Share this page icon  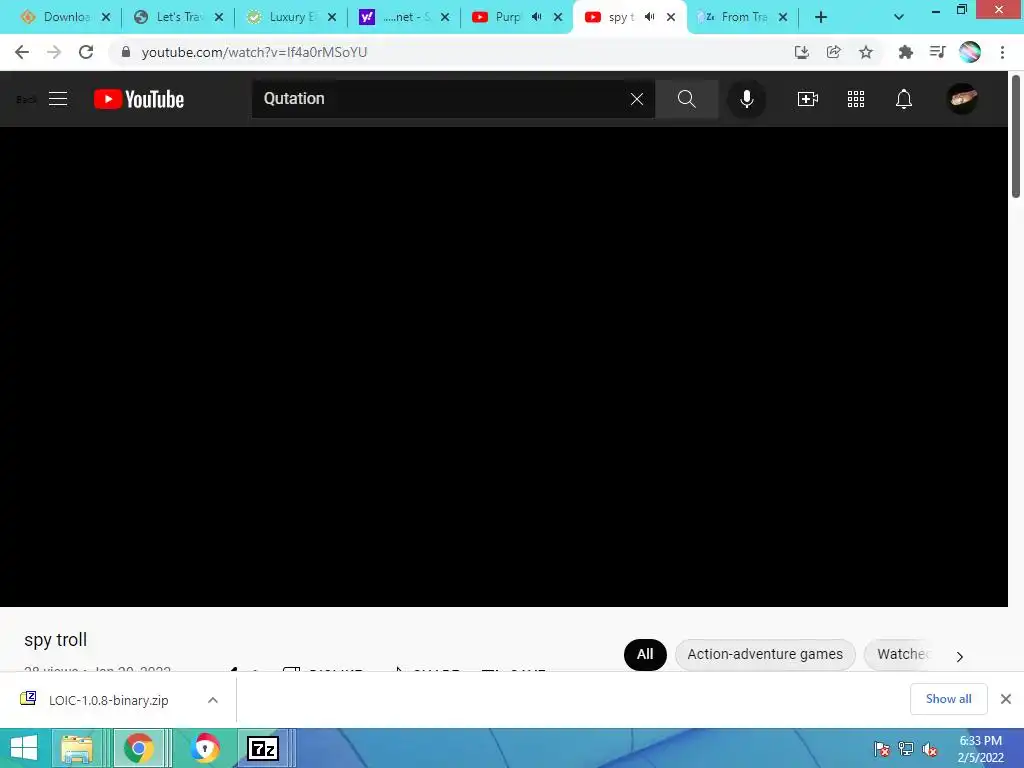coord(833,52)
